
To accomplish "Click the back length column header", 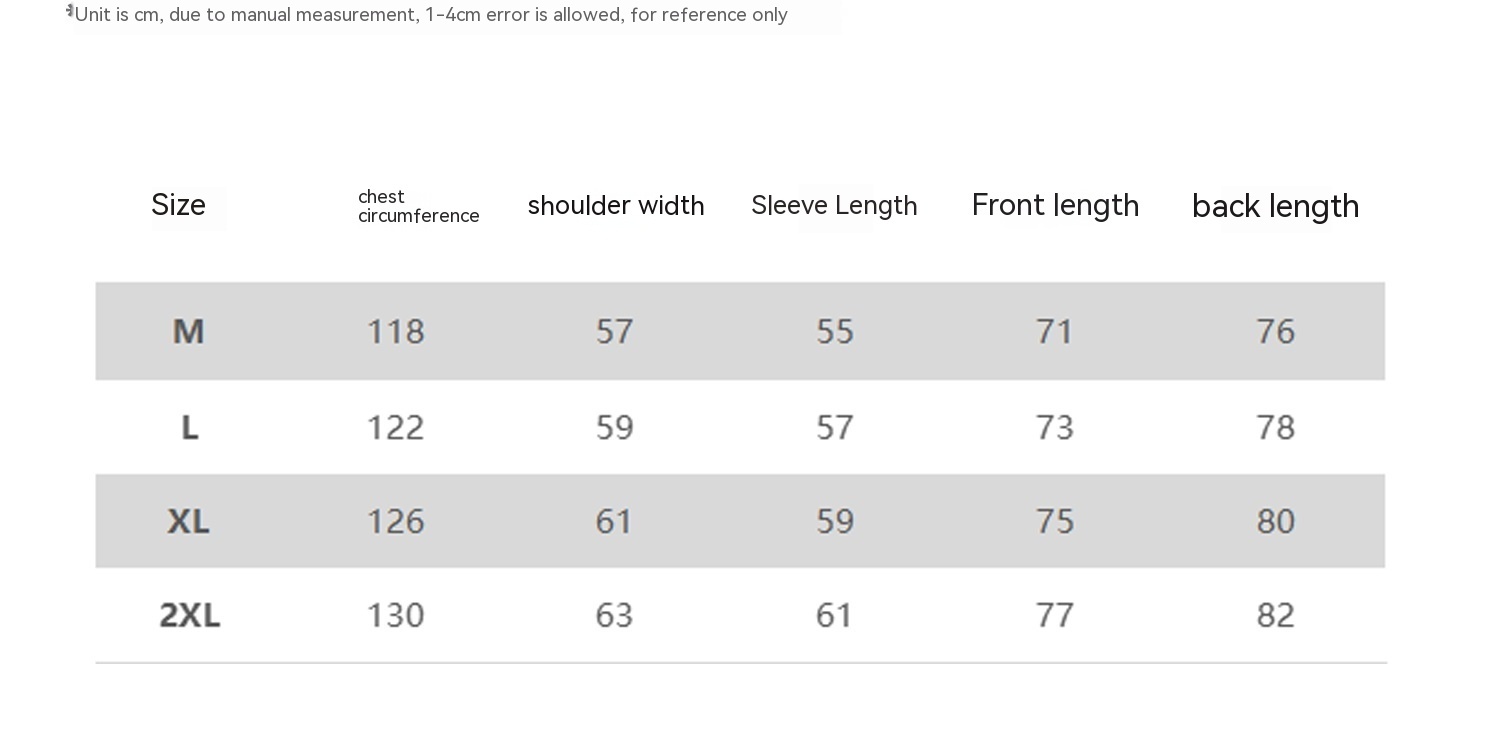I will (1275, 207).
